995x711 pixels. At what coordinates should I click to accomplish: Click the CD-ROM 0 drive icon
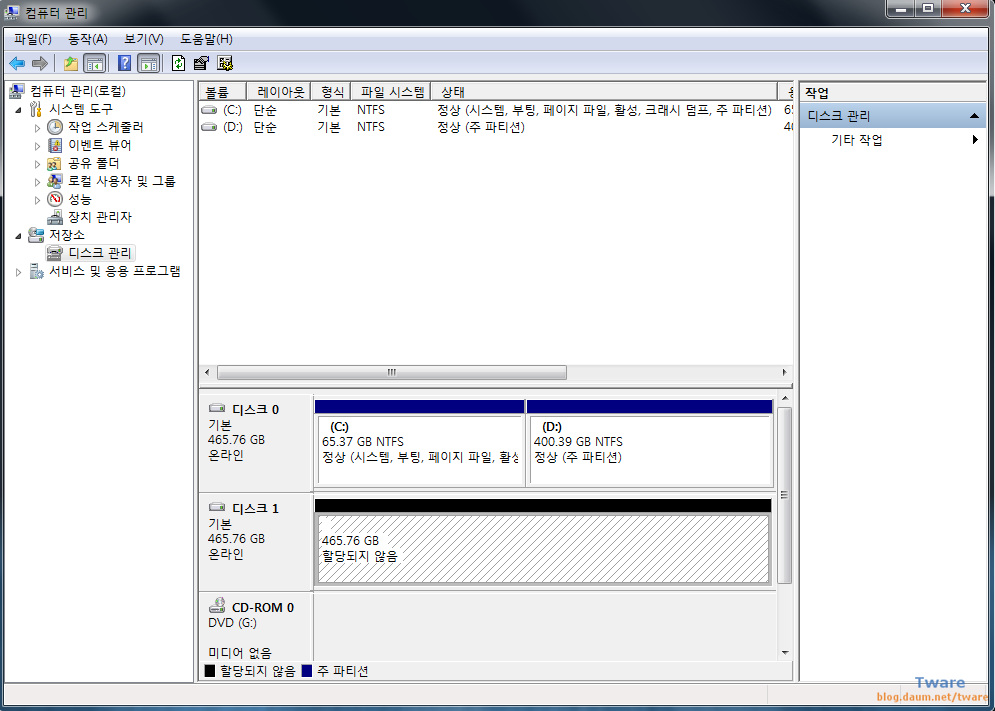pyautogui.click(x=218, y=604)
